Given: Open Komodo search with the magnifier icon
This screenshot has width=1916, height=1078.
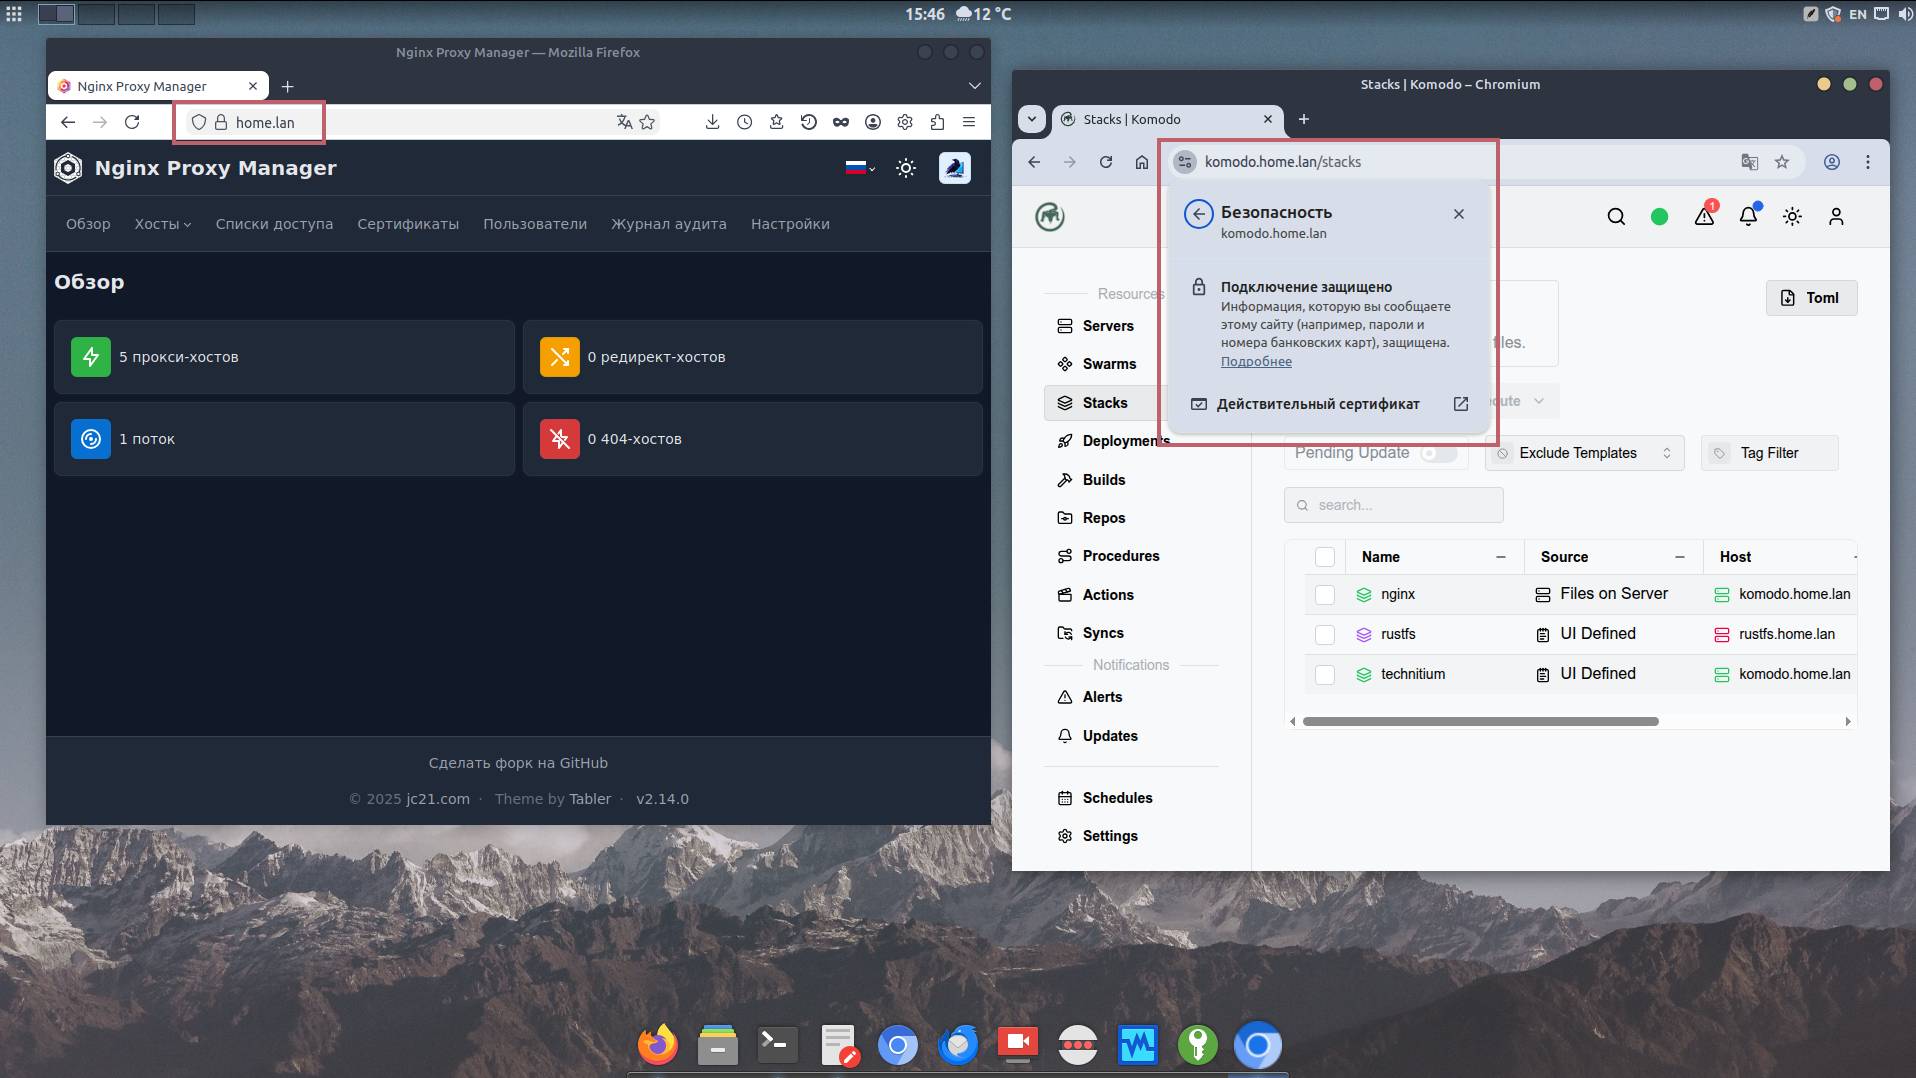Looking at the screenshot, I should (1616, 216).
